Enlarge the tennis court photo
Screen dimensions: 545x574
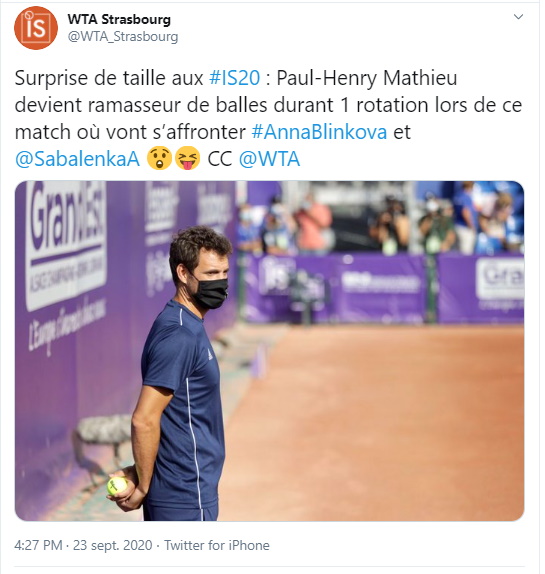(x=269, y=351)
